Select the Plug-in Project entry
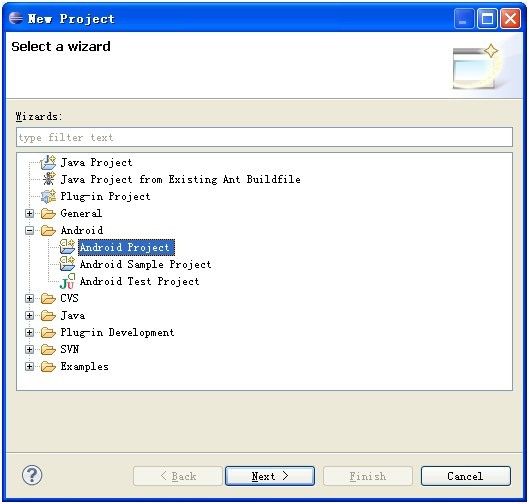Viewport: 529px width, 504px height. [105, 196]
